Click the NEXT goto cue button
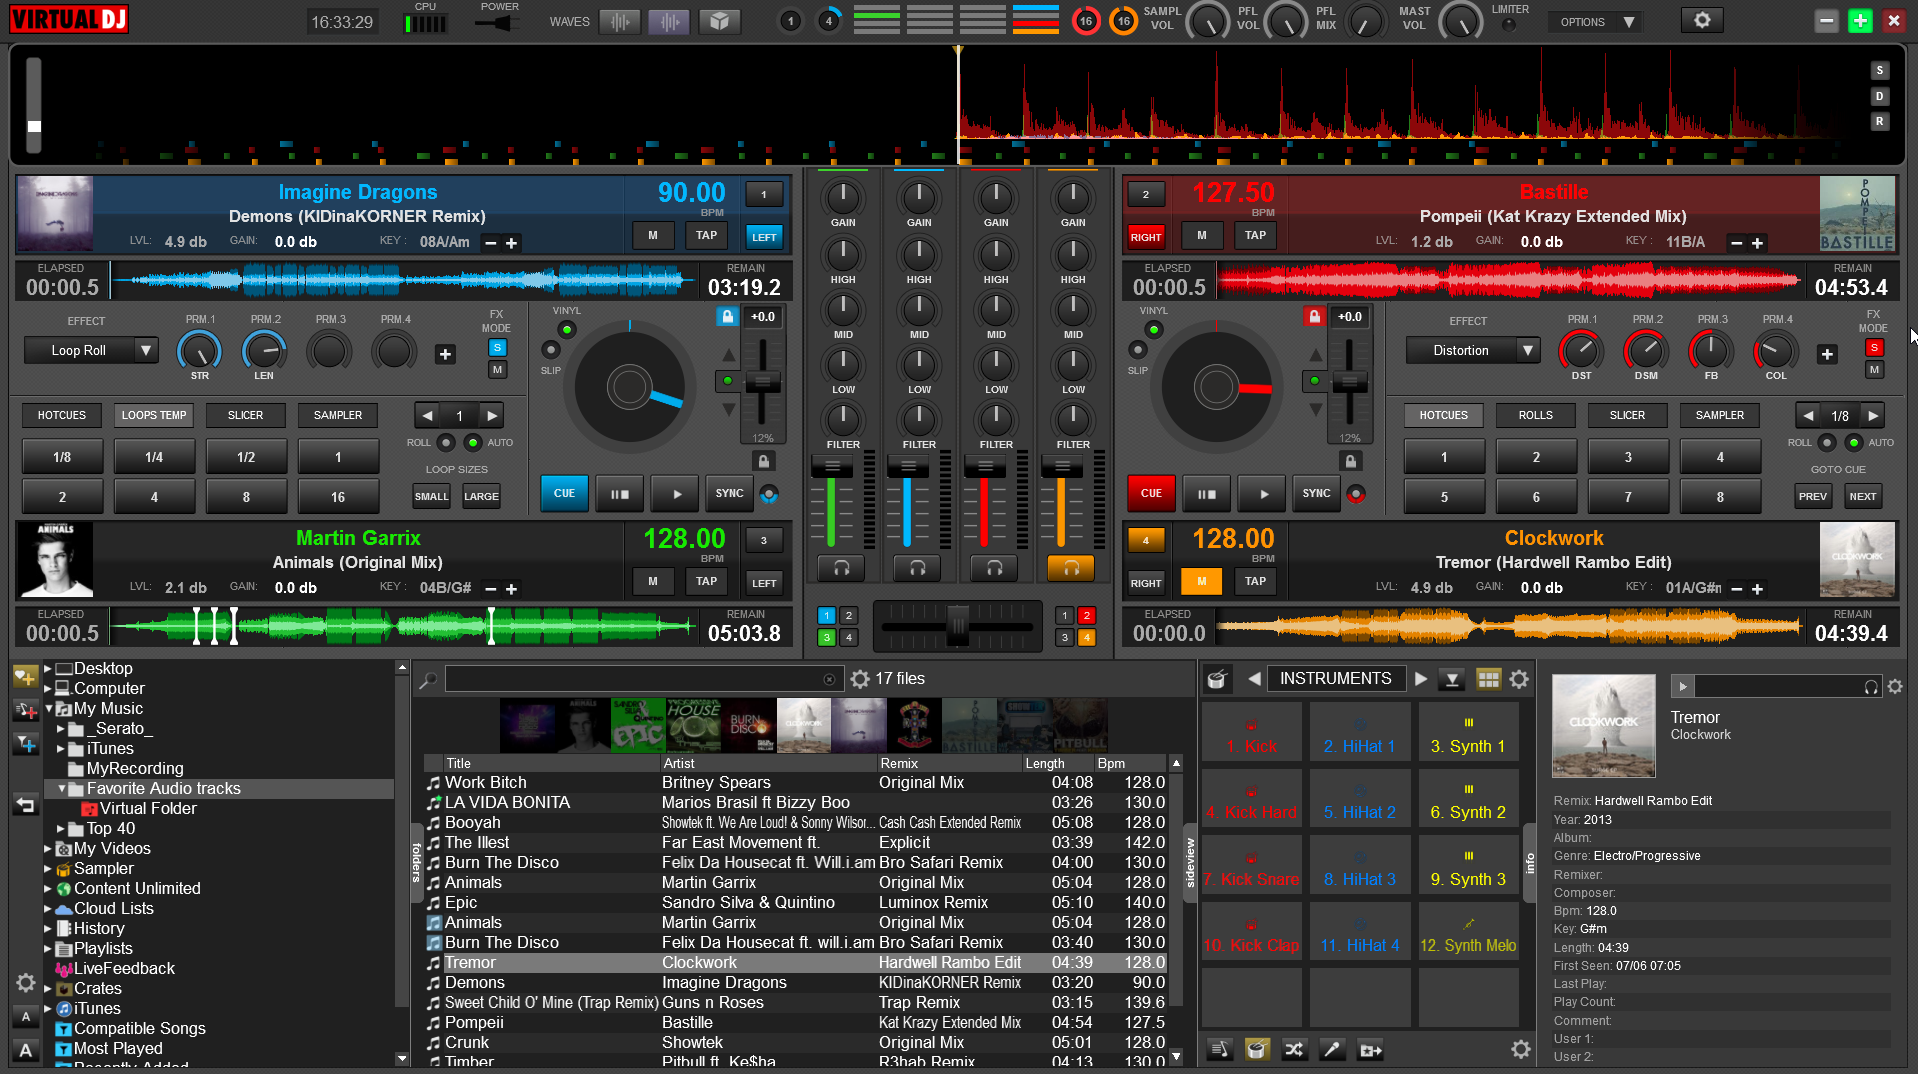Screen dimensions: 1918x1074 coord(1862,496)
